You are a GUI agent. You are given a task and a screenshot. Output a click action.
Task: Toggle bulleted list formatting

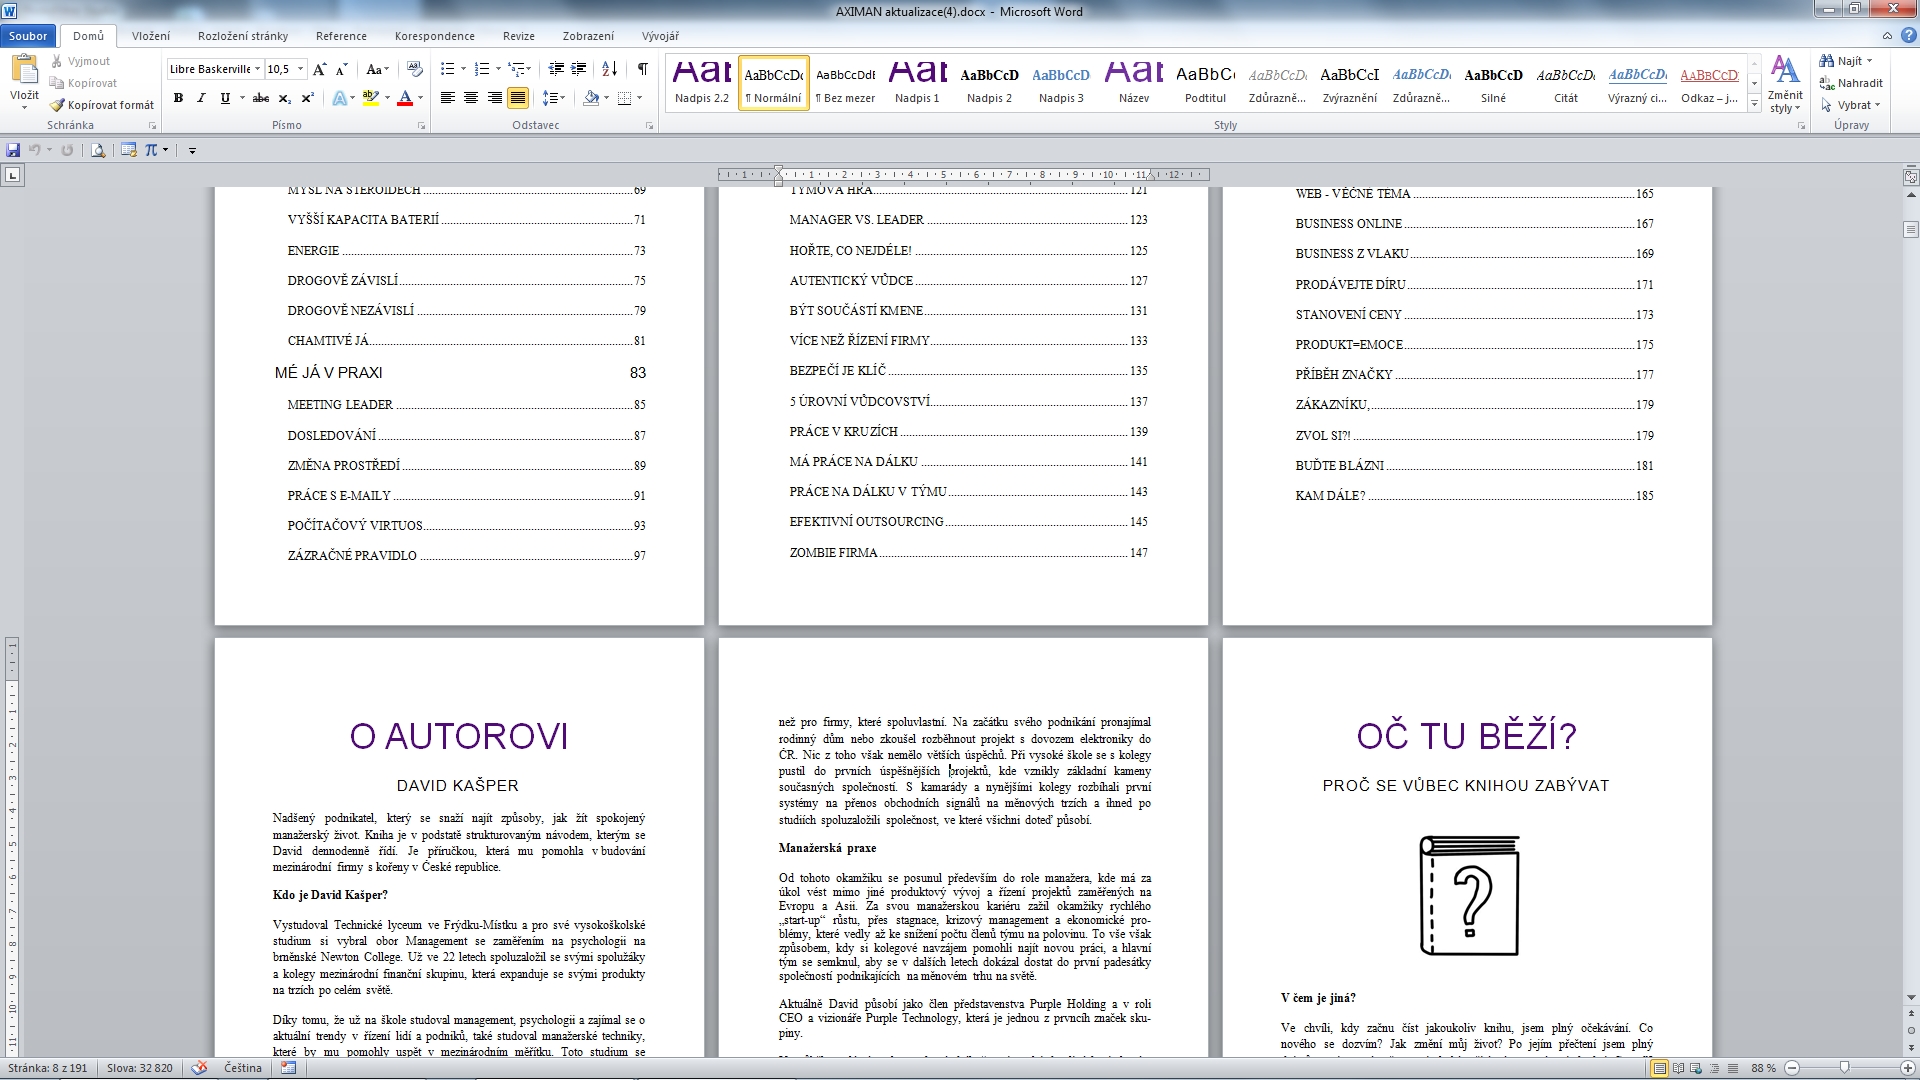(x=447, y=69)
